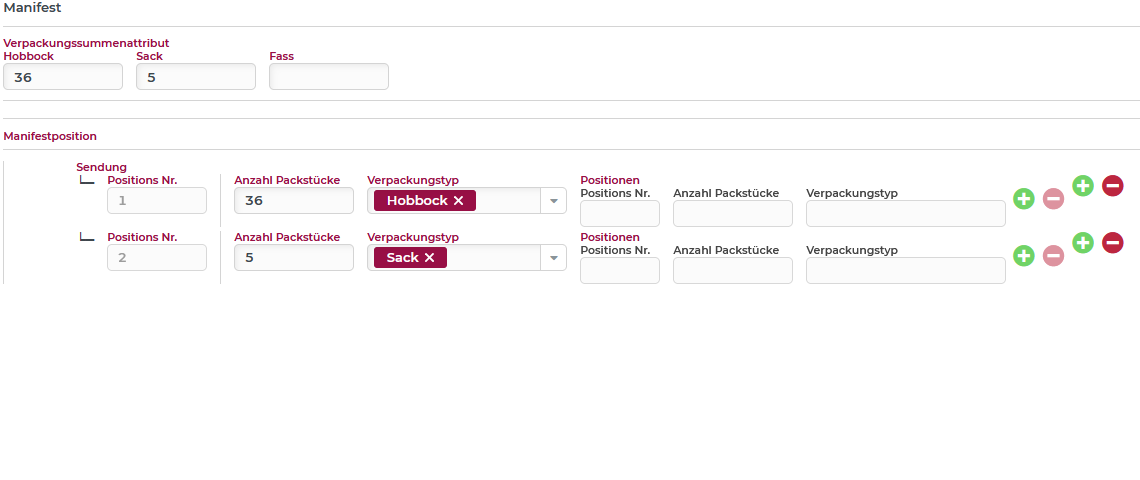Click Positionen Anzahl Packstücke field in second row
This screenshot has height=480, width=1140.
732,271
